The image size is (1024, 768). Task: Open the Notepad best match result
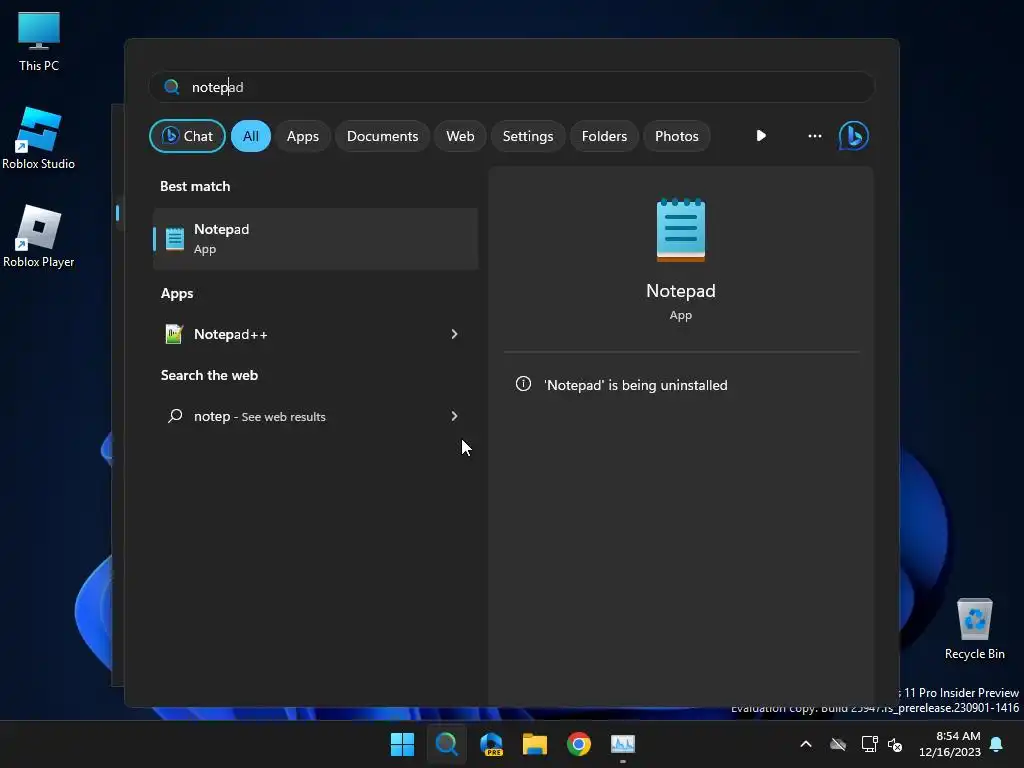point(315,238)
